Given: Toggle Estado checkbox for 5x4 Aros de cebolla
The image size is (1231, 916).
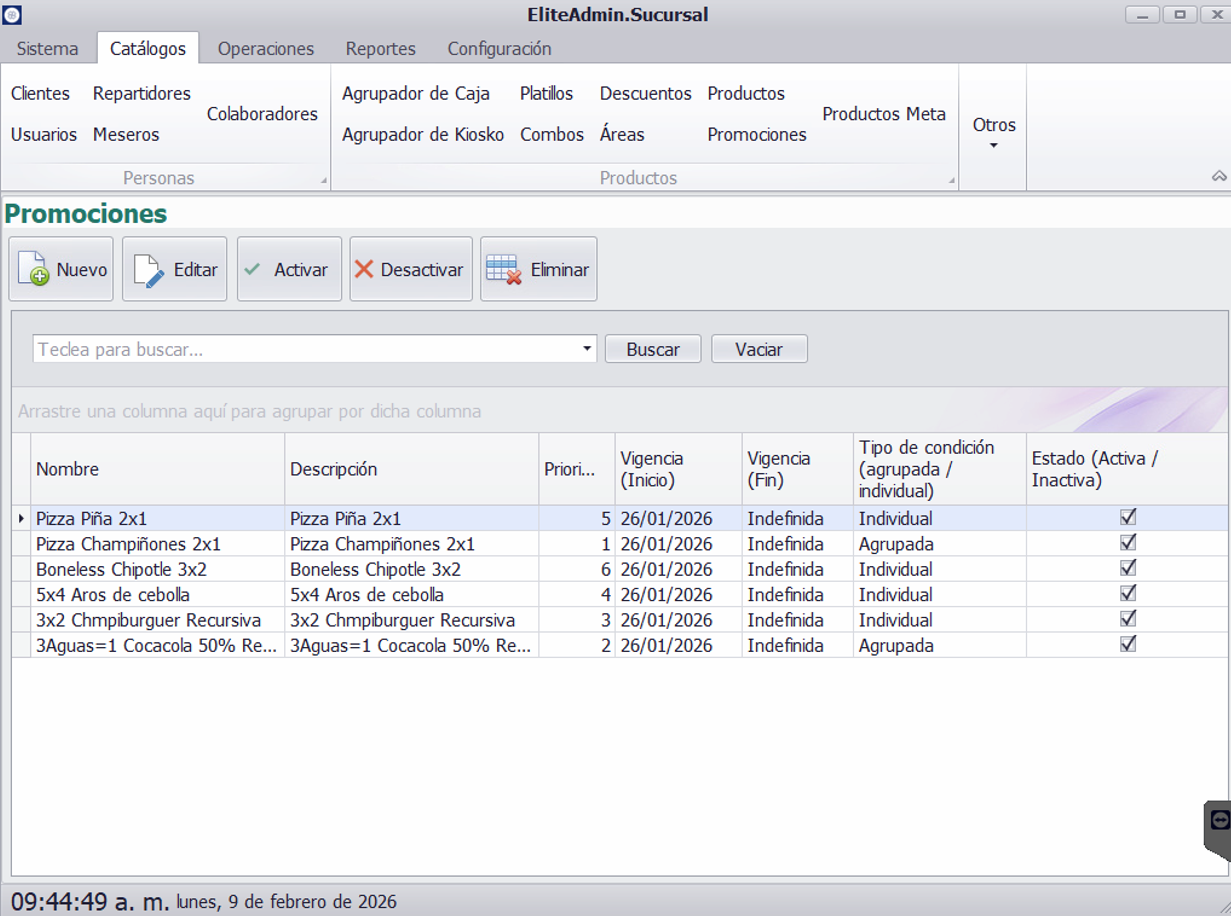Looking at the screenshot, I should coord(1128,594).
